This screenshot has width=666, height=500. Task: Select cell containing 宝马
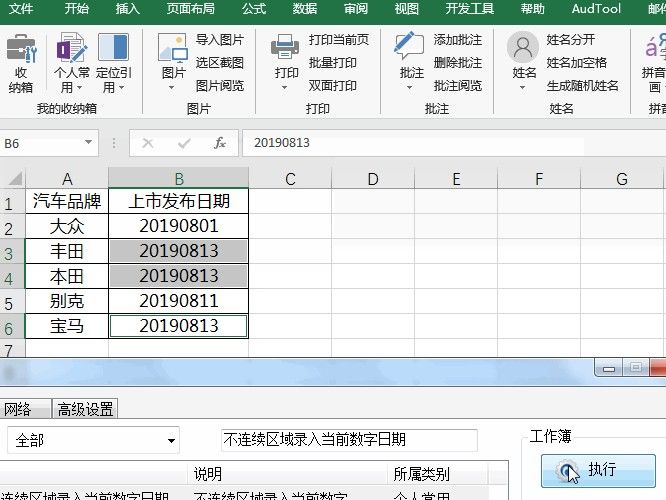click(x=67, y=326)
